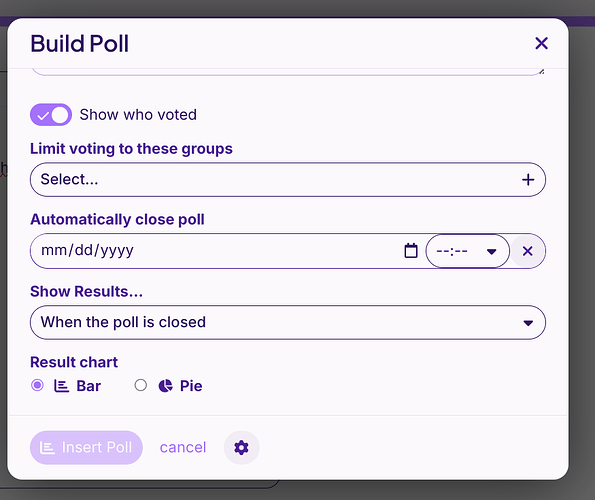This screenshot has width=595, height=500.
Task: Click the pie chart icon
Action: pyautogui.click(x=165, y=386)
